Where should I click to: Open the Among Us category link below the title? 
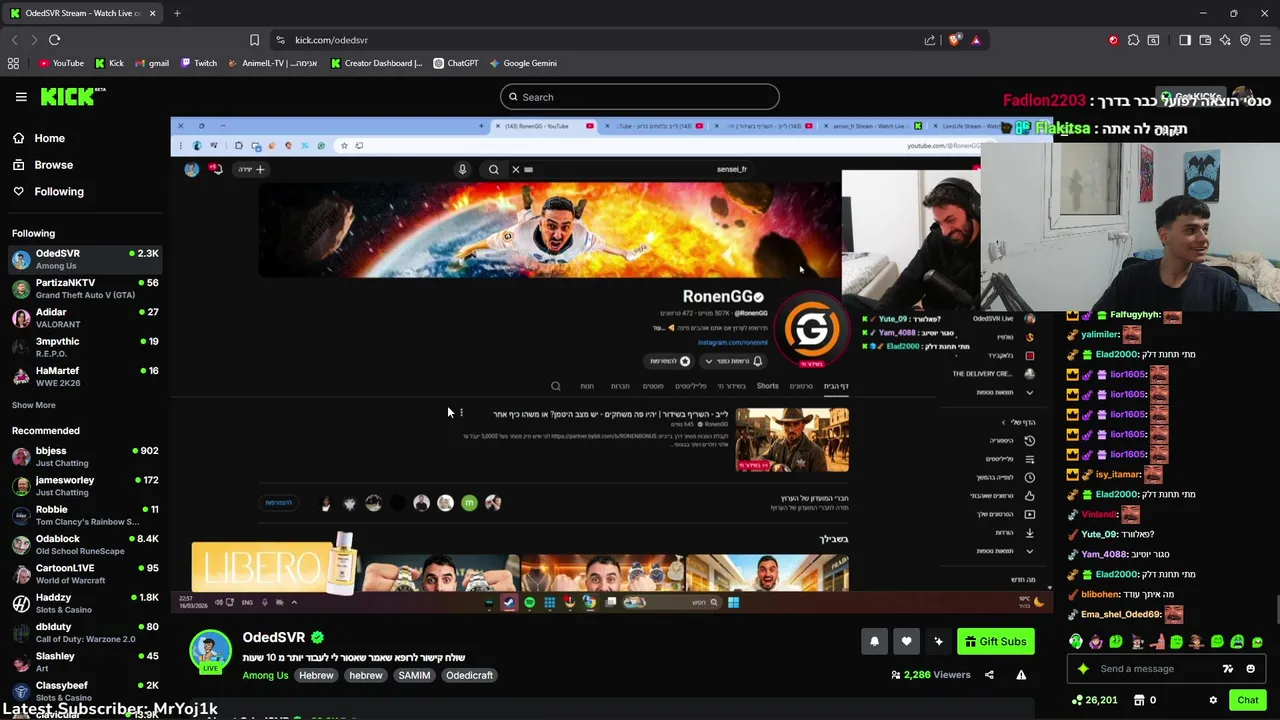pyautogui.click(x=265, y=675)
